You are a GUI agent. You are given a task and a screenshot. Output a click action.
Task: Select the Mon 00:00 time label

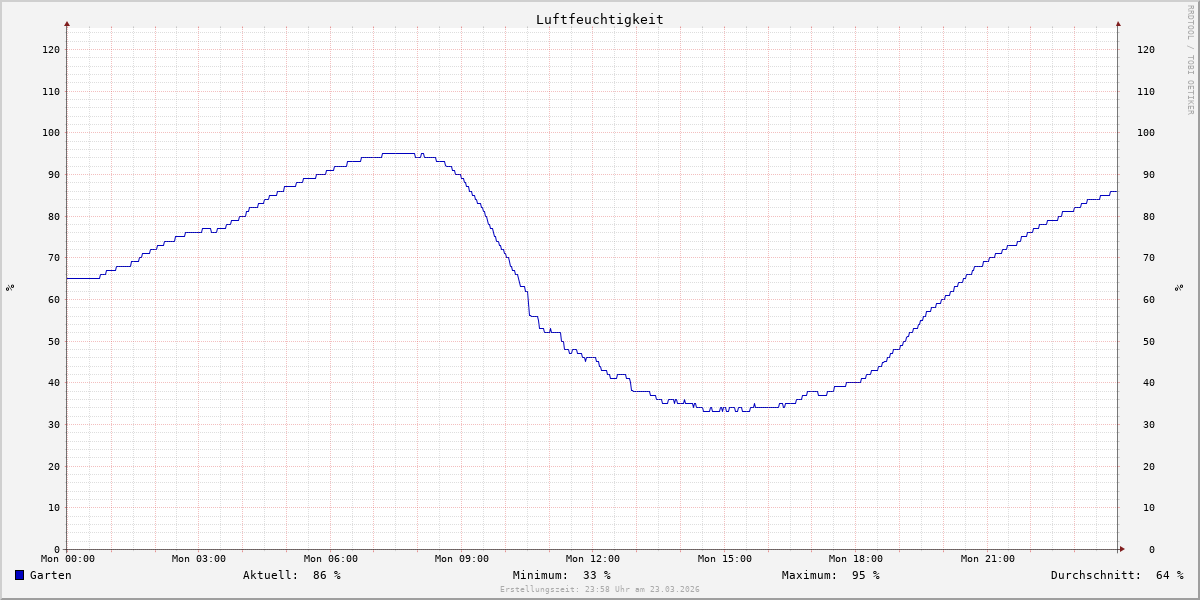pyautogui.click(x=68, y=559)
